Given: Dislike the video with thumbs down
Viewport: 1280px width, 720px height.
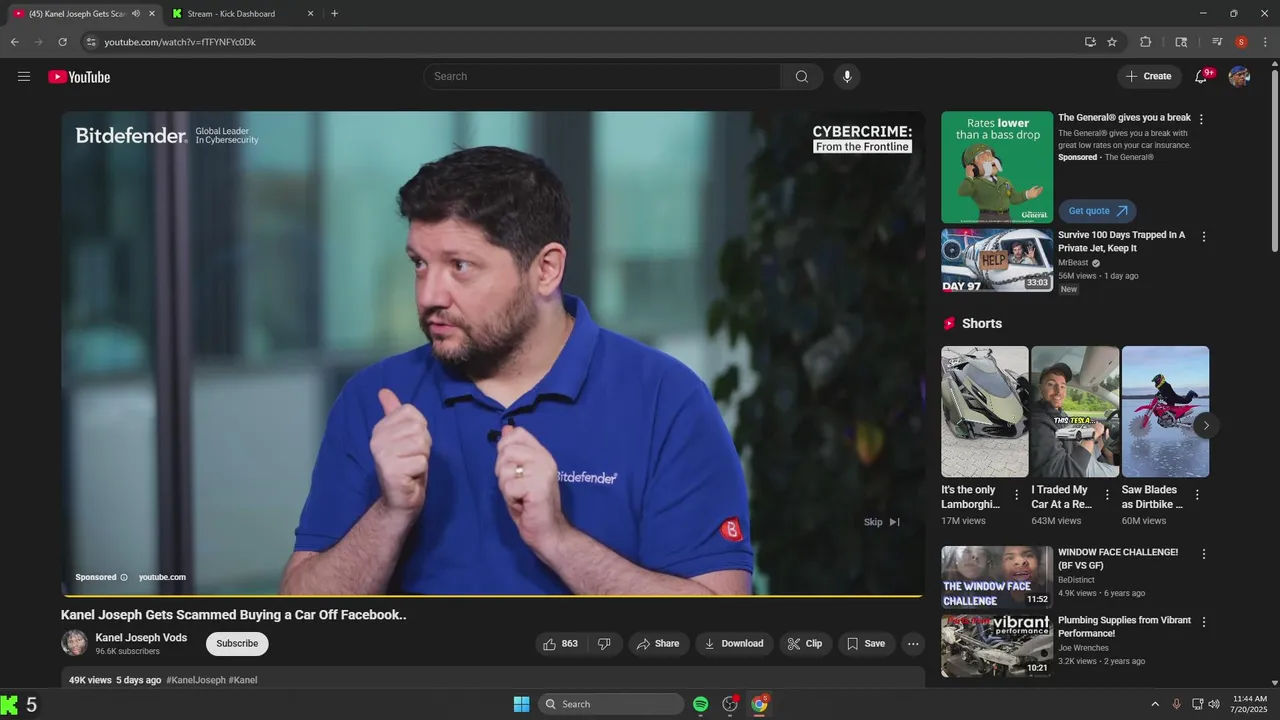Looking at the screenshot, I should click(x=604, y=644).
